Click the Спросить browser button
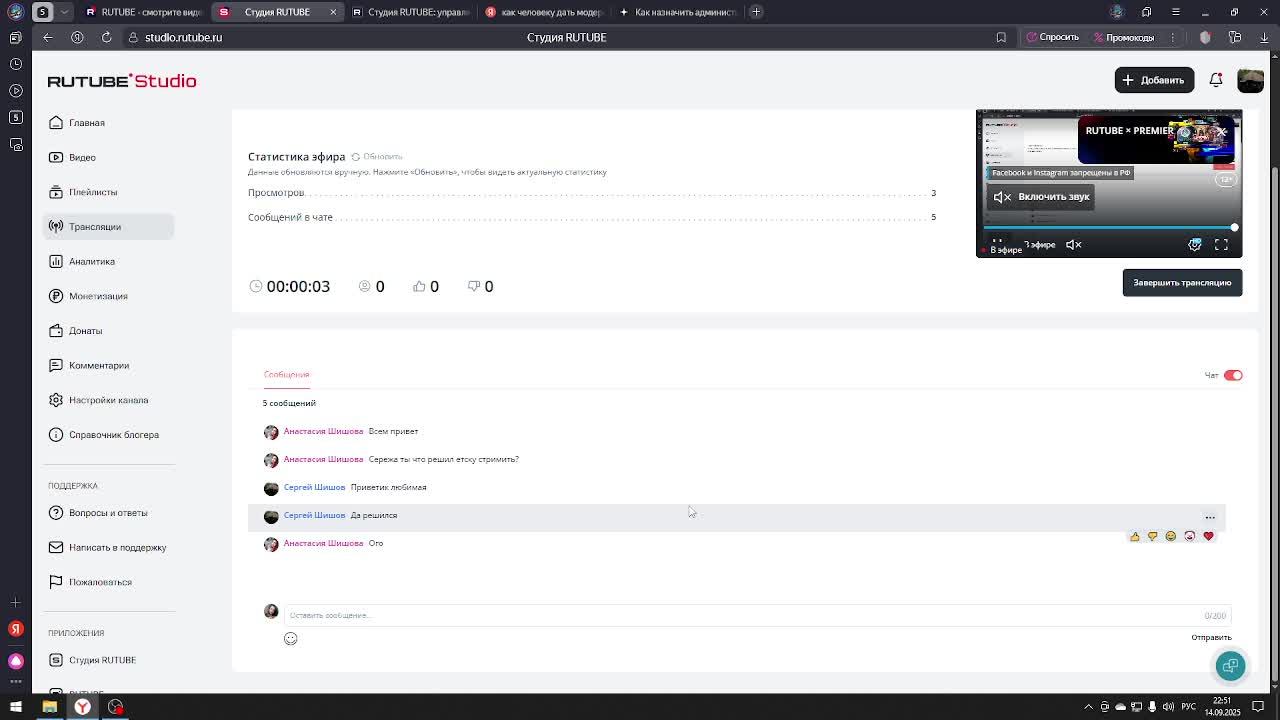Screen dimensions: 1280x720 [1052, 37]
